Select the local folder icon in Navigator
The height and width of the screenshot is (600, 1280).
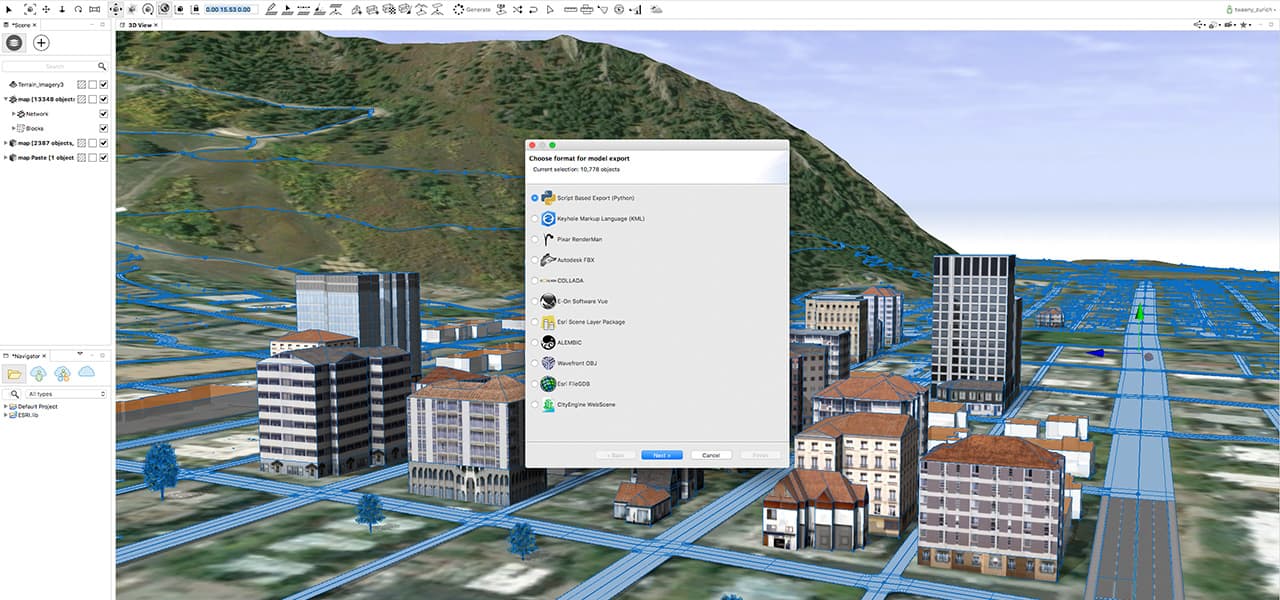coord(15,373)
